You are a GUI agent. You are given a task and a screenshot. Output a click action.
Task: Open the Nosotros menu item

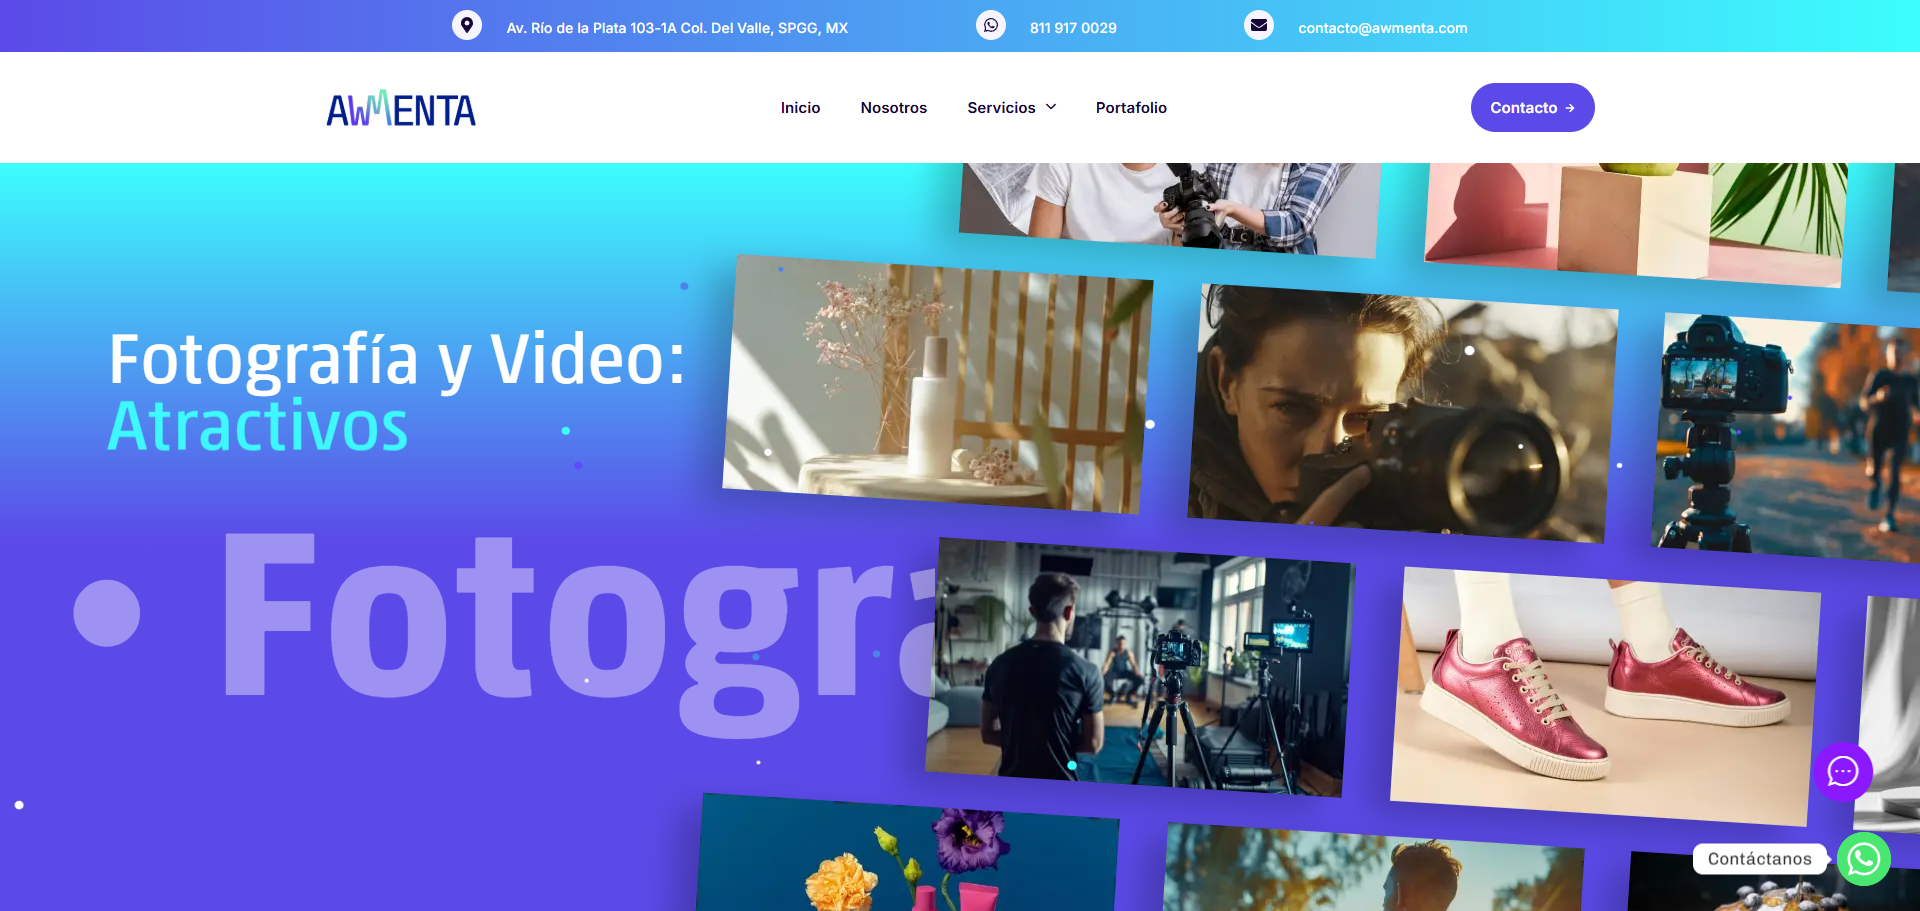[893, 107]
